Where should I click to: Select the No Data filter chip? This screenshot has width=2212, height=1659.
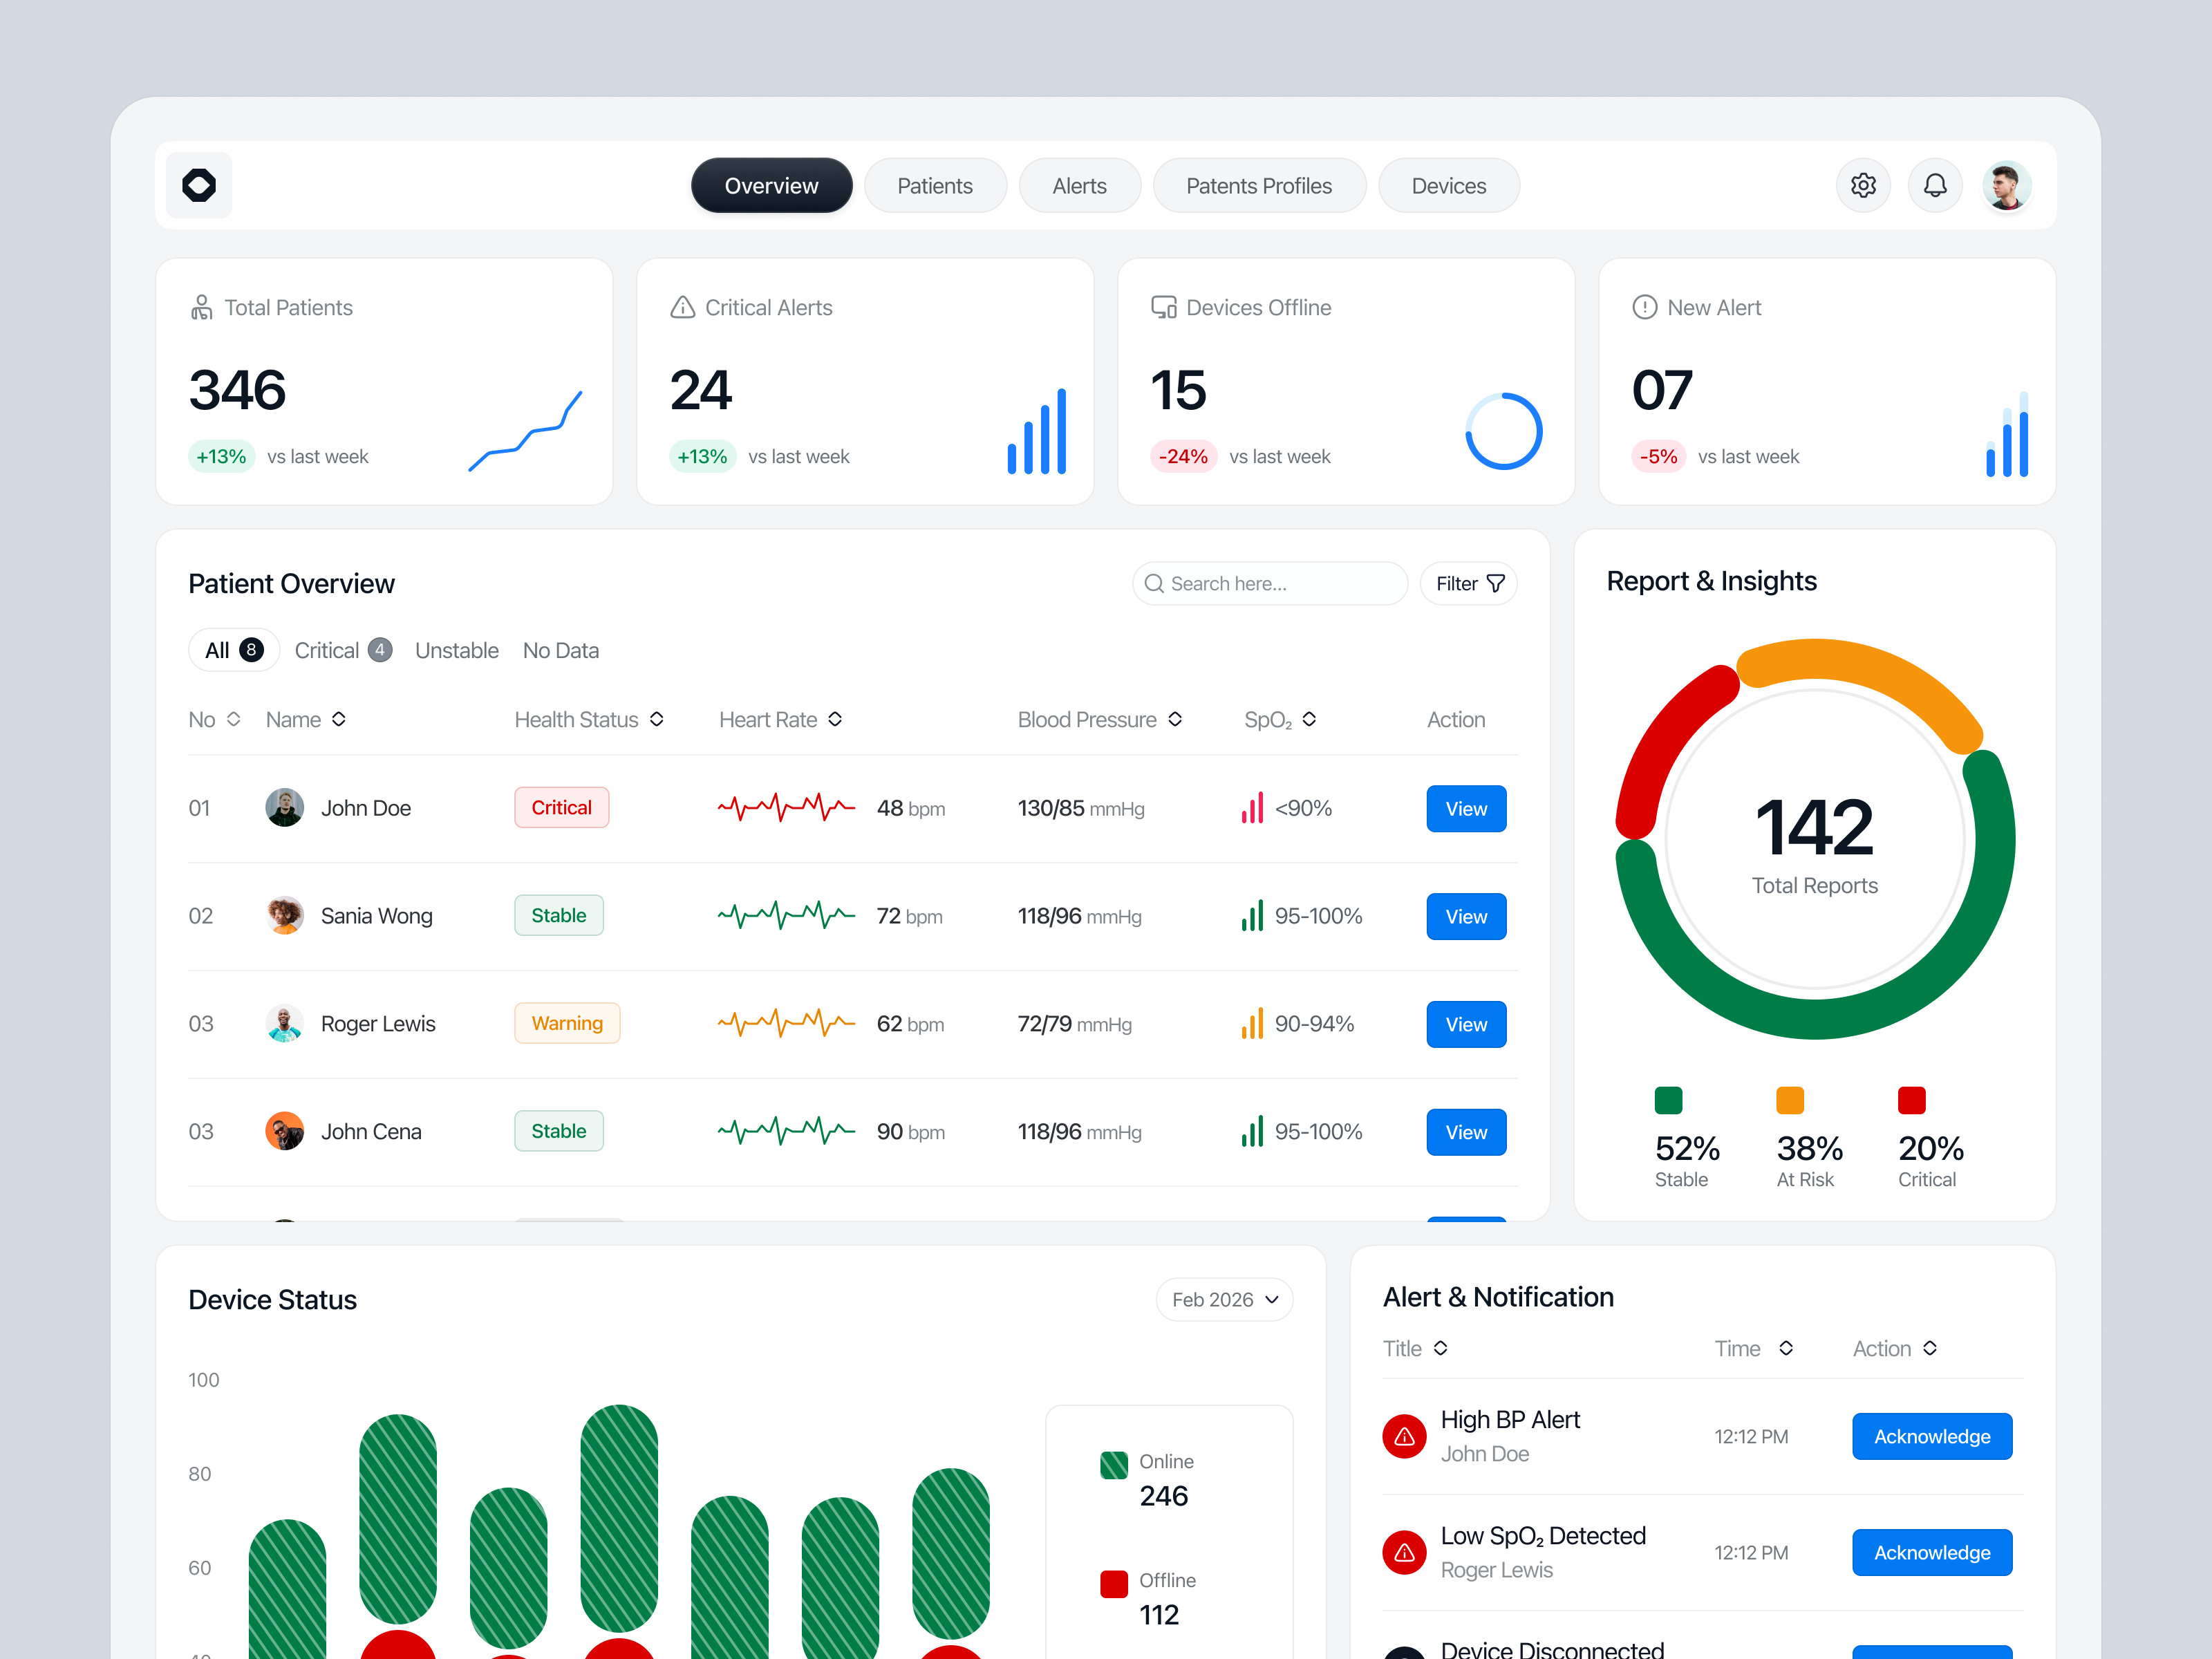[560, 649]
